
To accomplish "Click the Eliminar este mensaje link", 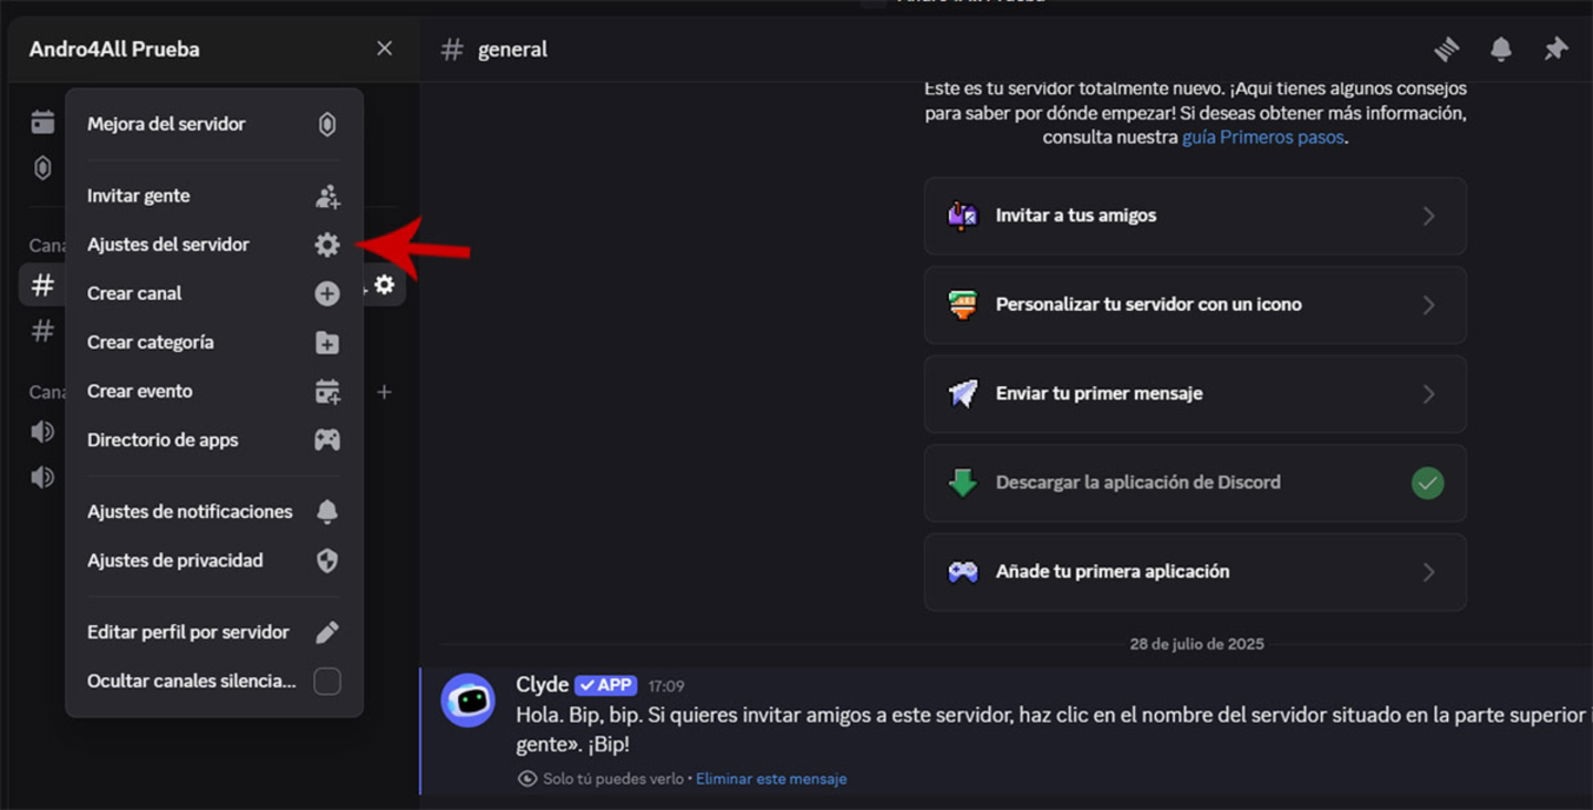I will click(x=771, y=778).
